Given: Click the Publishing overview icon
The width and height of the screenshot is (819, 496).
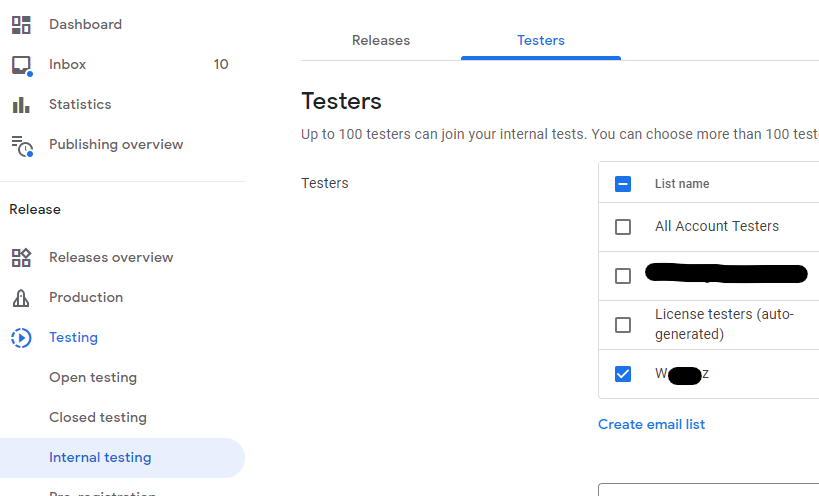Looking at the screenshot, I should [x=21, y=145].
